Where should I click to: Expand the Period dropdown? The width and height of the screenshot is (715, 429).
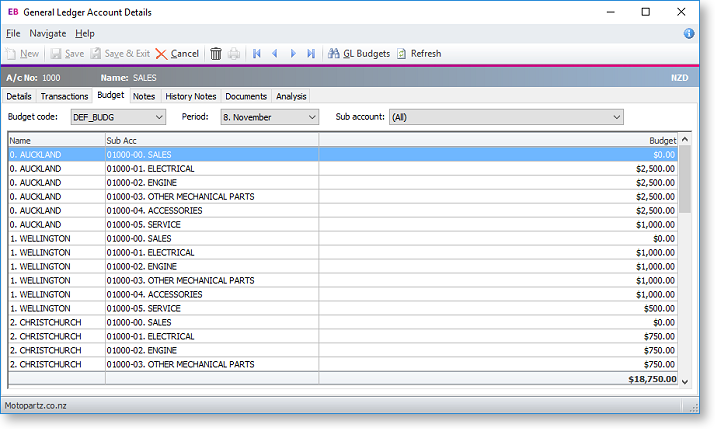312,117
